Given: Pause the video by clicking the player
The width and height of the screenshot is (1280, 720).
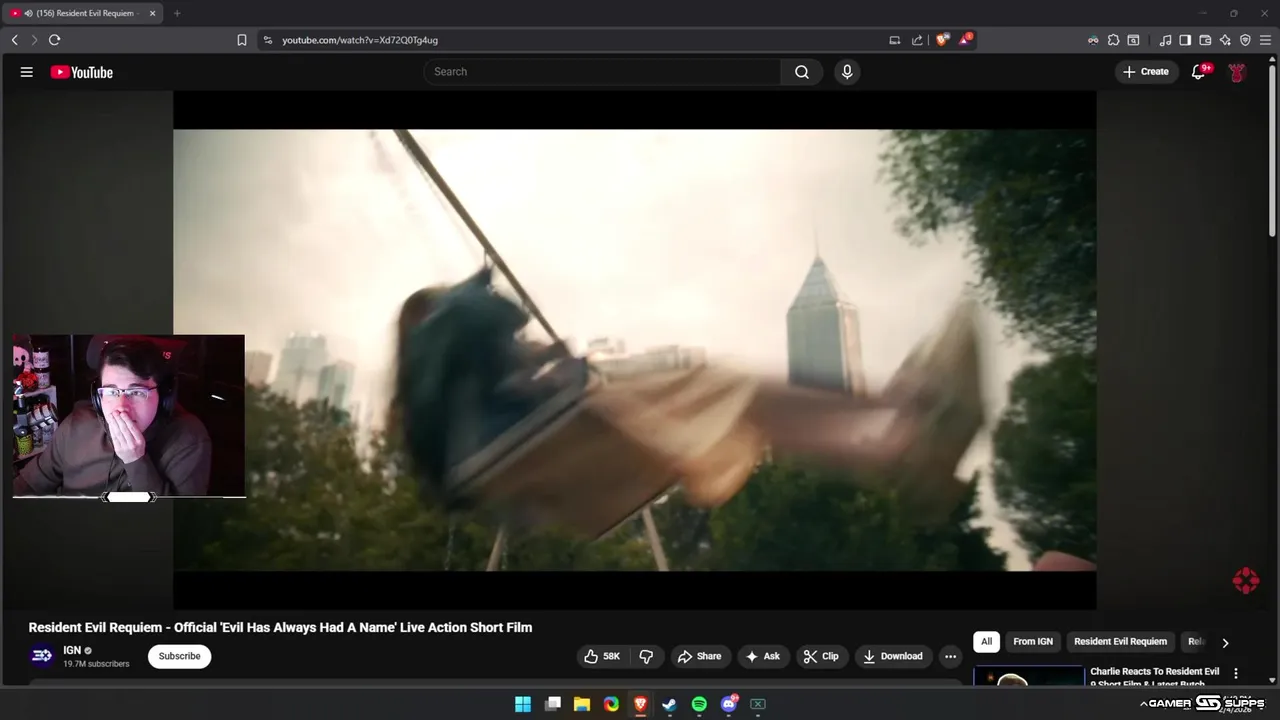Looking at the screenshot, I should pyautogui.click(x=634, y=350).
